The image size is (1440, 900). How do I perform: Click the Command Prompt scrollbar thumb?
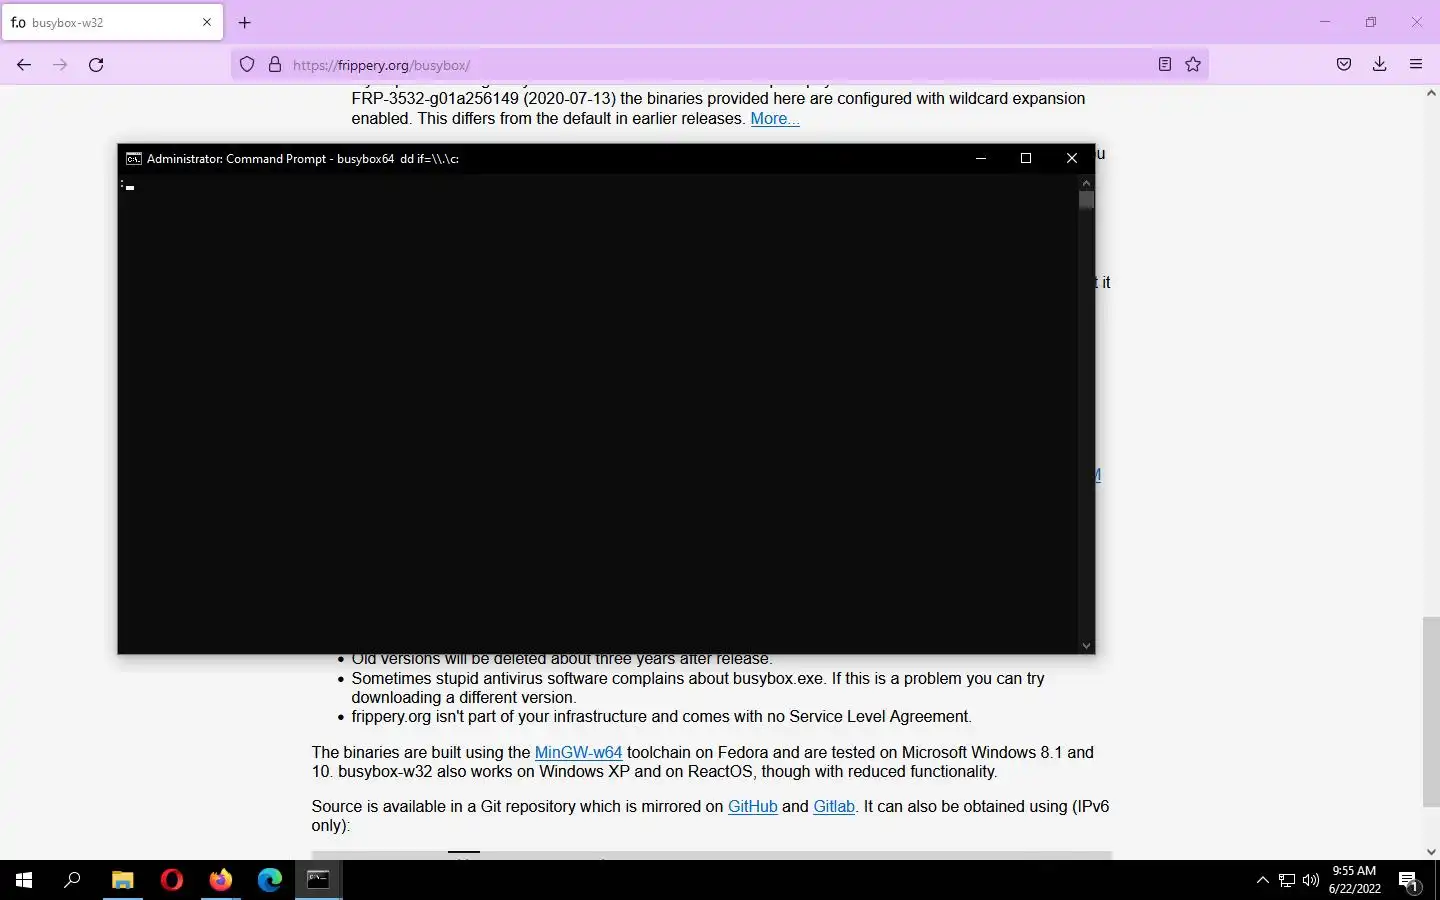tap(1086, 200)
